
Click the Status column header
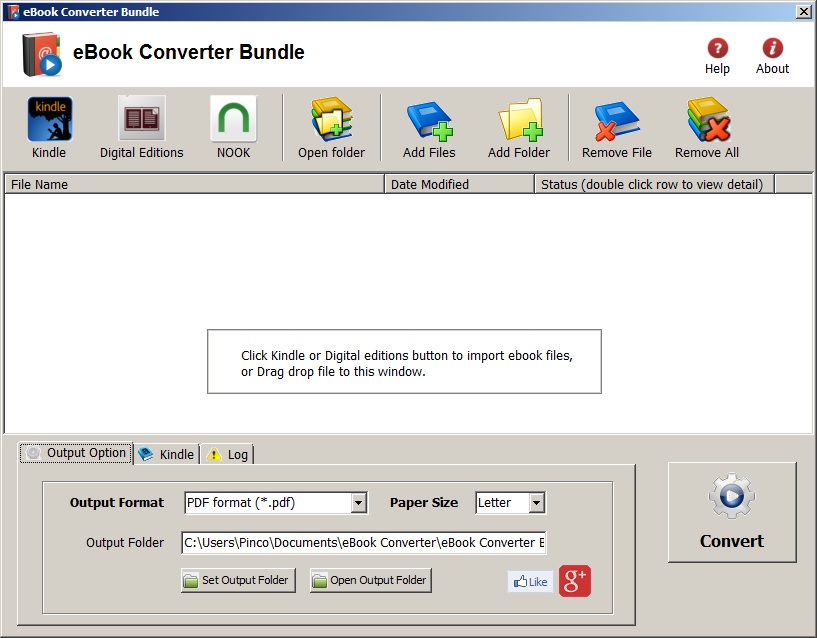click(x=654, y=185)
